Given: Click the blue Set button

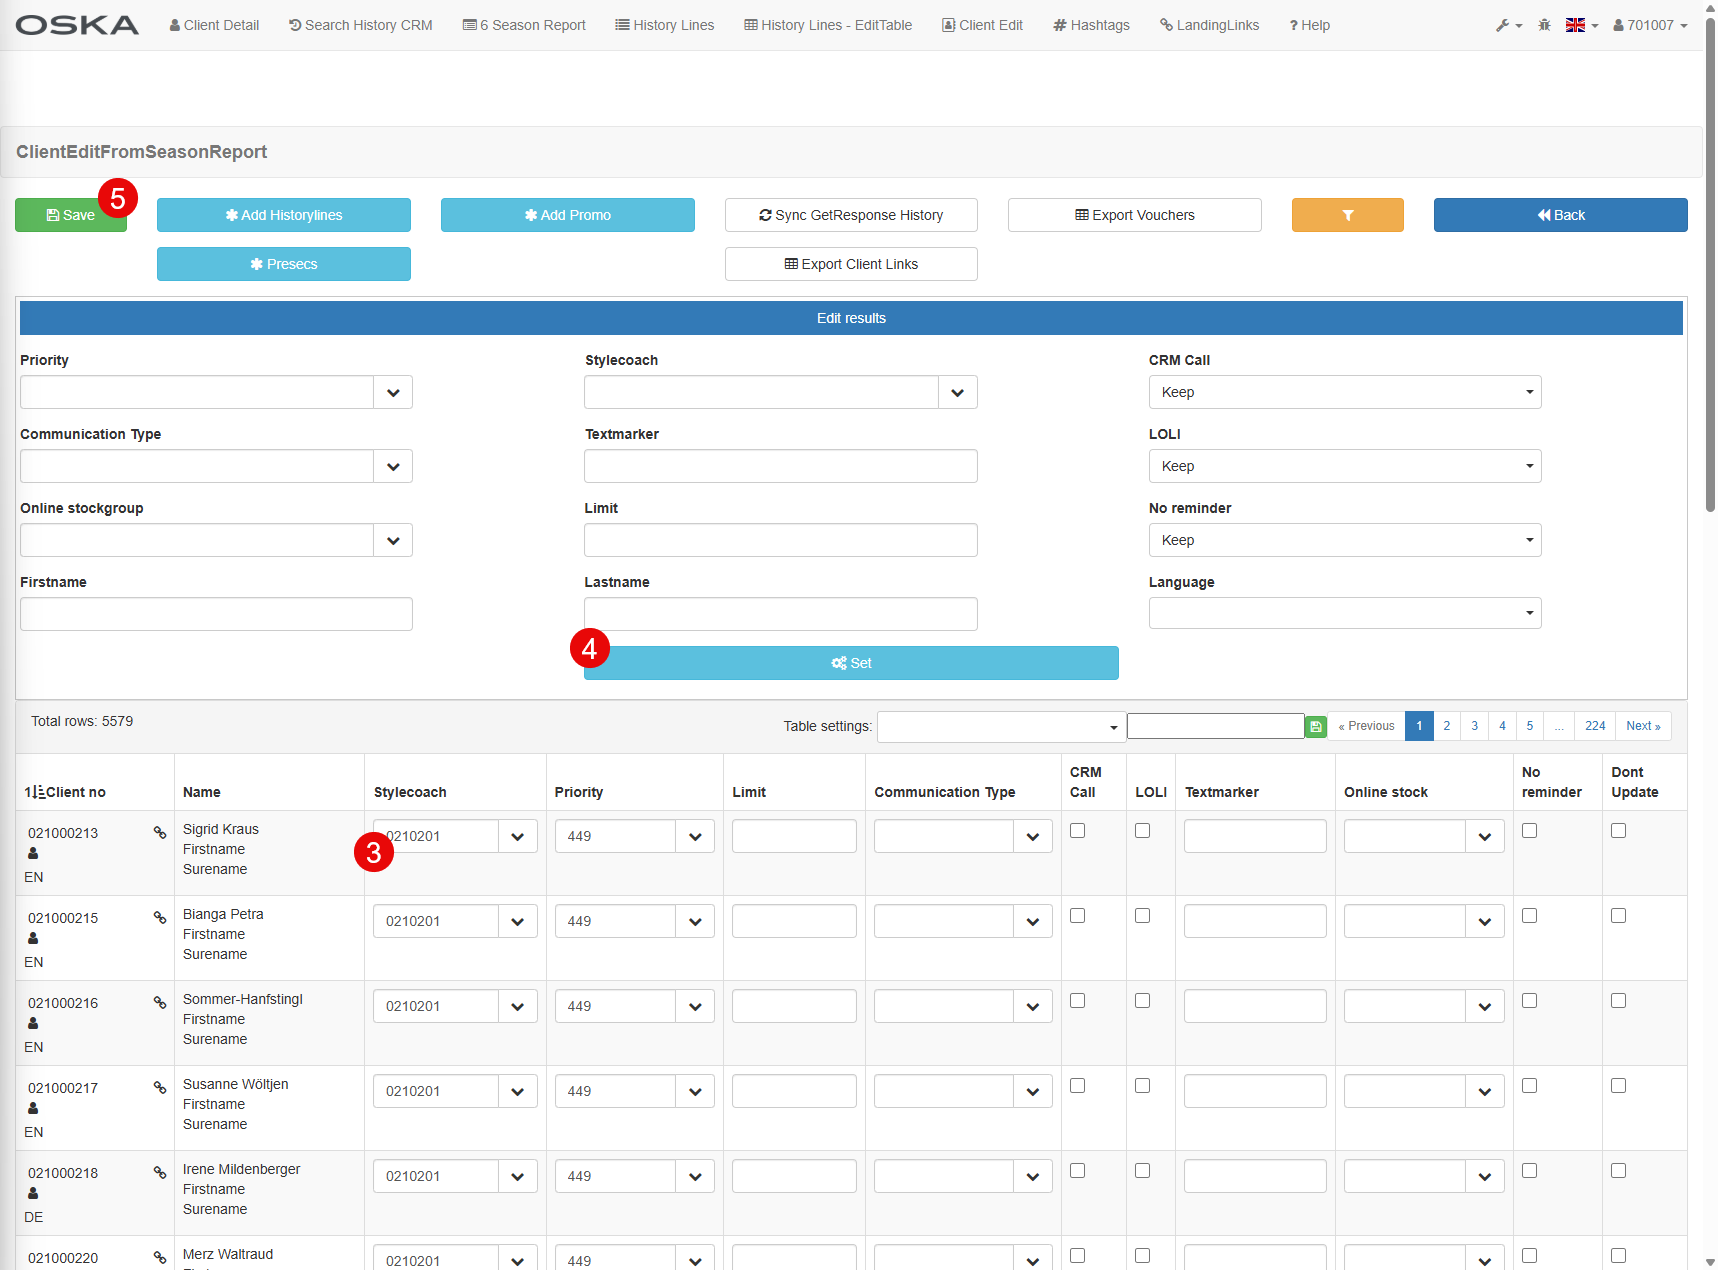Looking at the screenshot, I should coord(851,663).
